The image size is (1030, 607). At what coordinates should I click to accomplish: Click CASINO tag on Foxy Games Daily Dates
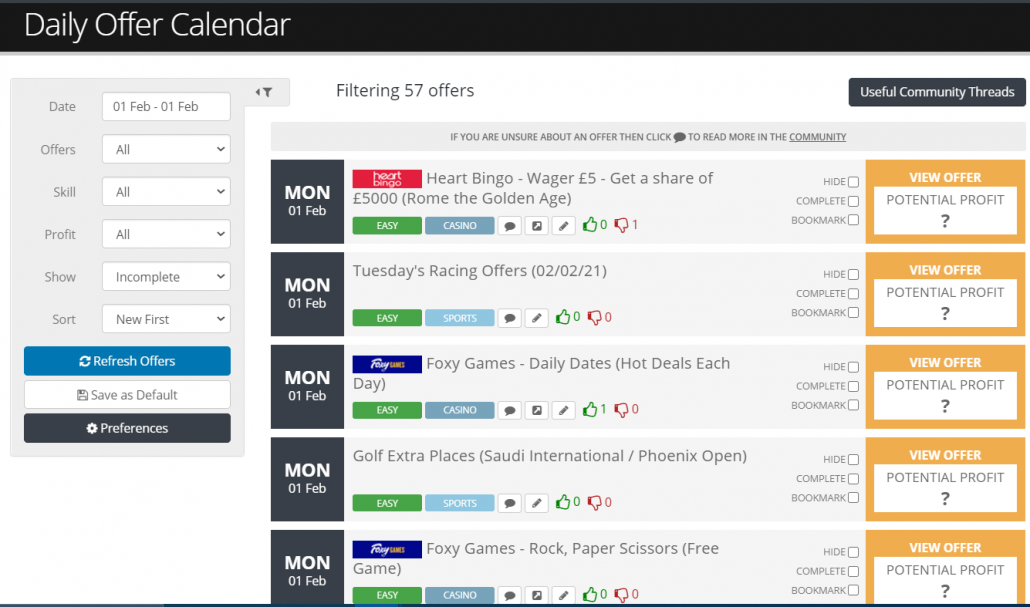pos(459,411)
